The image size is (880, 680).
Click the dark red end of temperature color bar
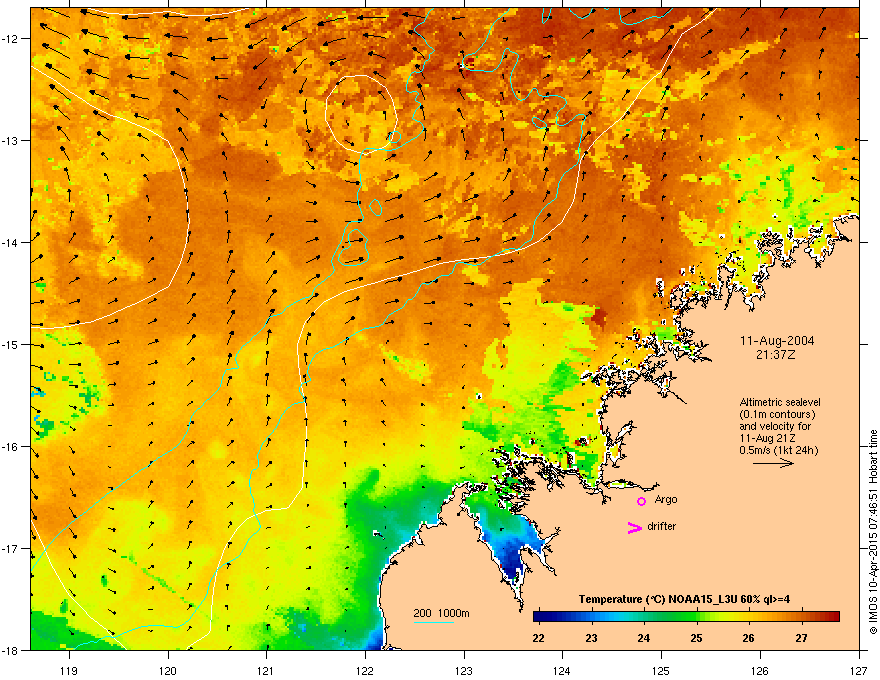point(833,617)
